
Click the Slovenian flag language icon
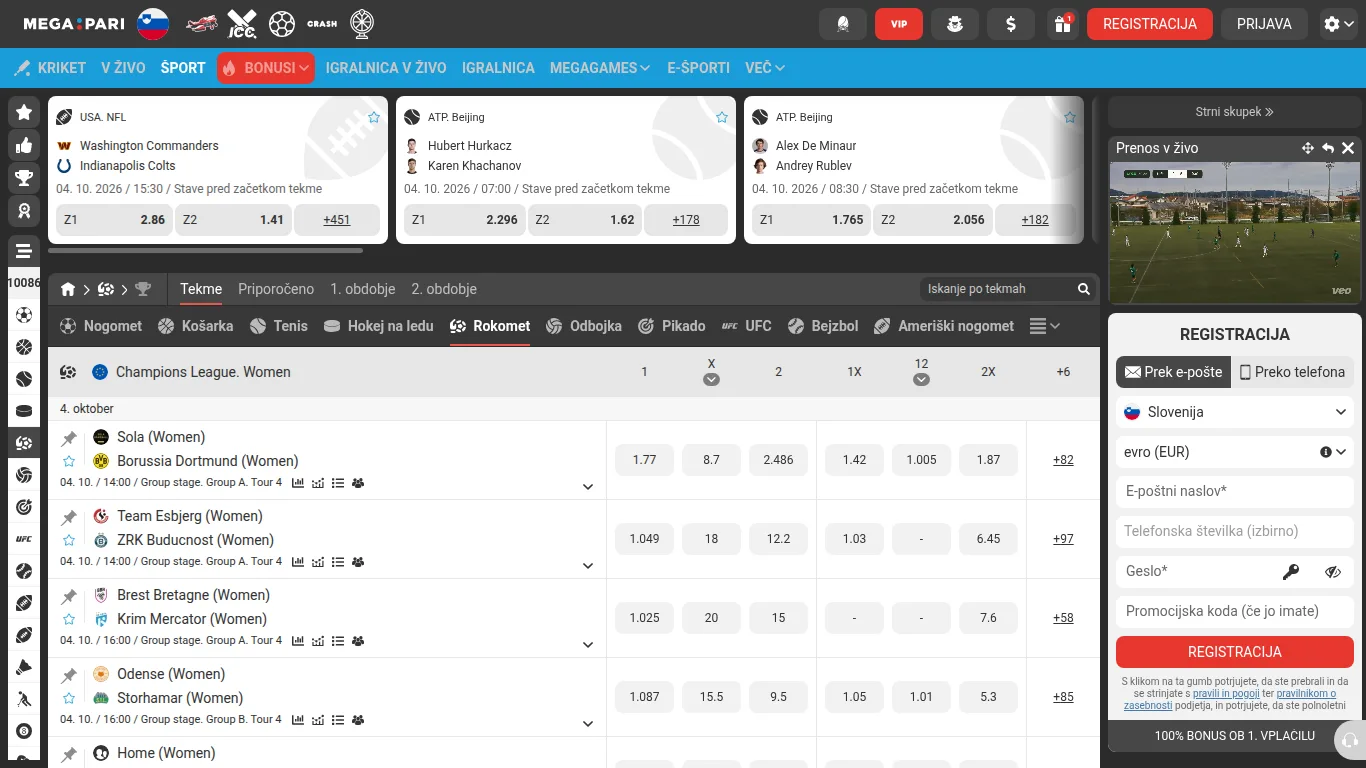point(153,24)
